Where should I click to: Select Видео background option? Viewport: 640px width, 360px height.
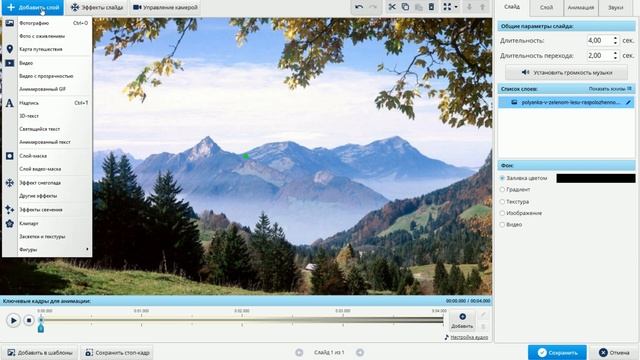pyautogui.click(x=502, y=224)
